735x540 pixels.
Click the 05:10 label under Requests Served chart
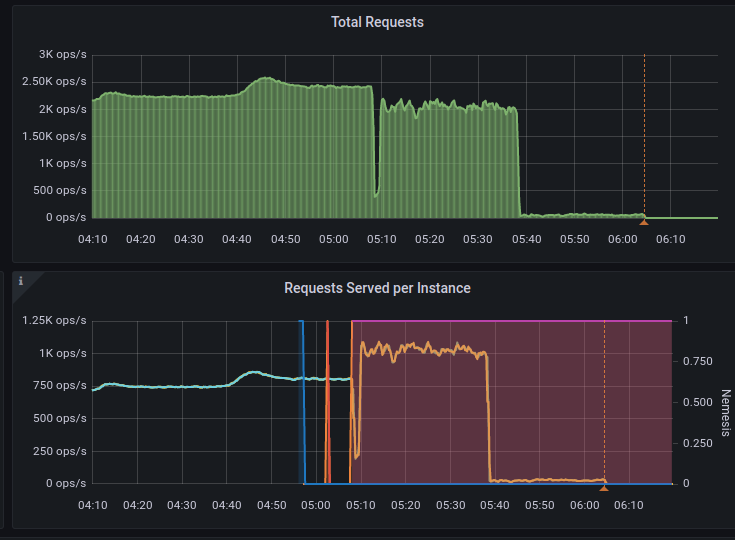(361, 505)
